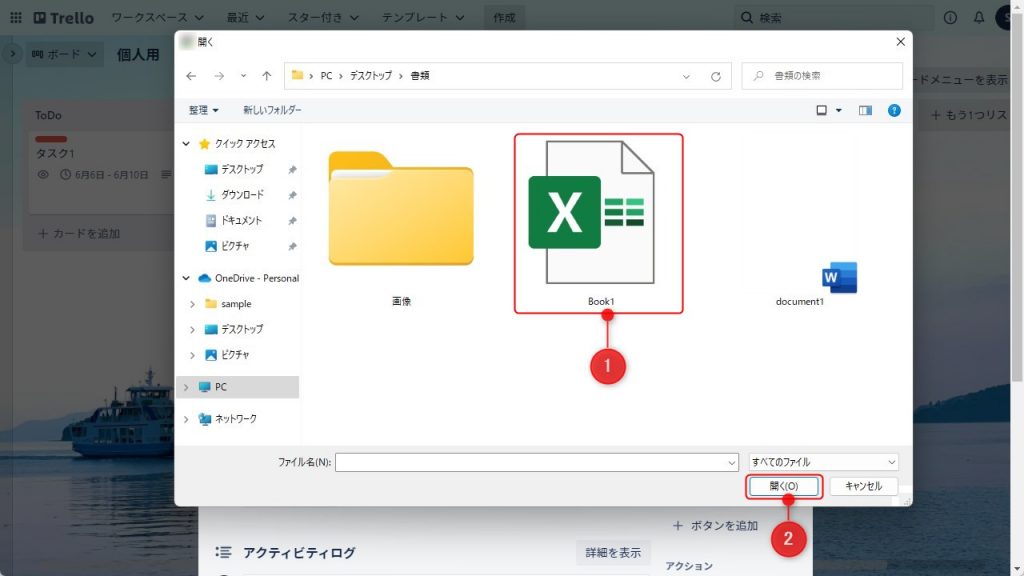
Task: Open Trello ワークスペース menu
Action: [x=157, y=18]
